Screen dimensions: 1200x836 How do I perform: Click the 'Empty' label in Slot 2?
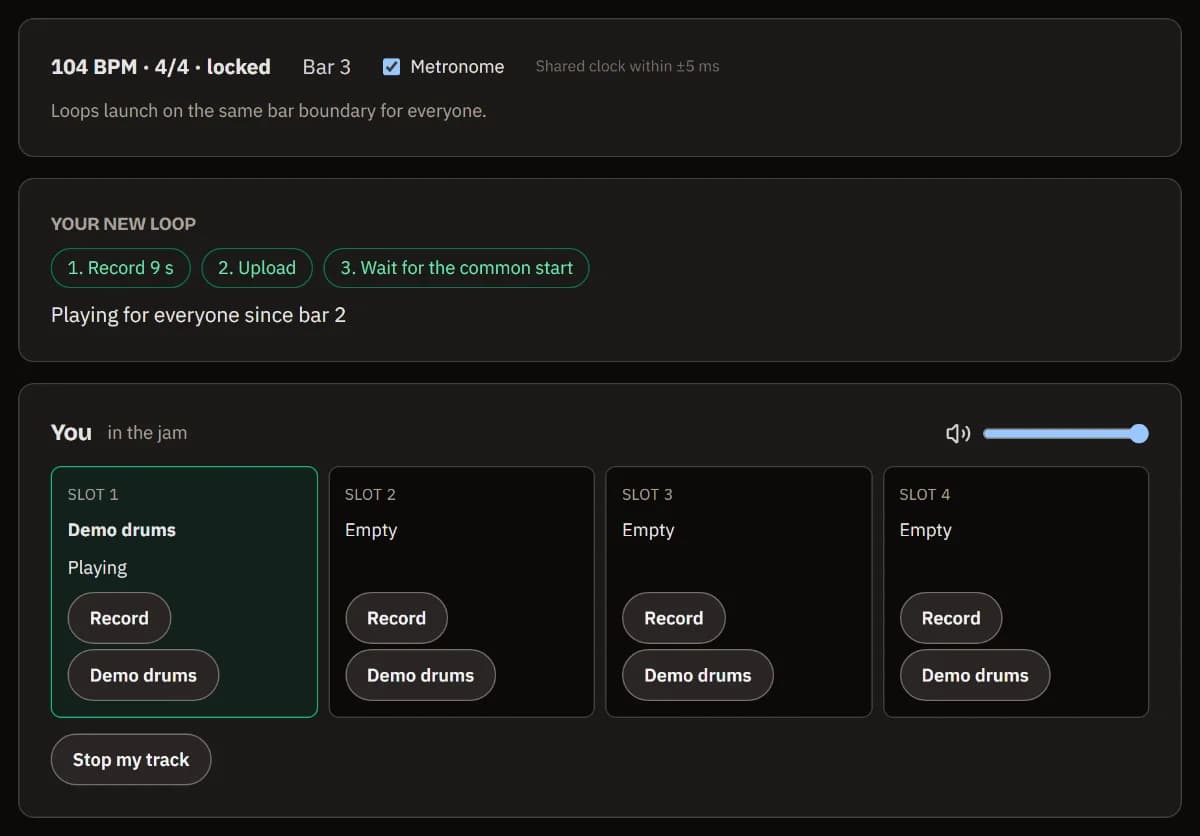(x=371, y=530)
